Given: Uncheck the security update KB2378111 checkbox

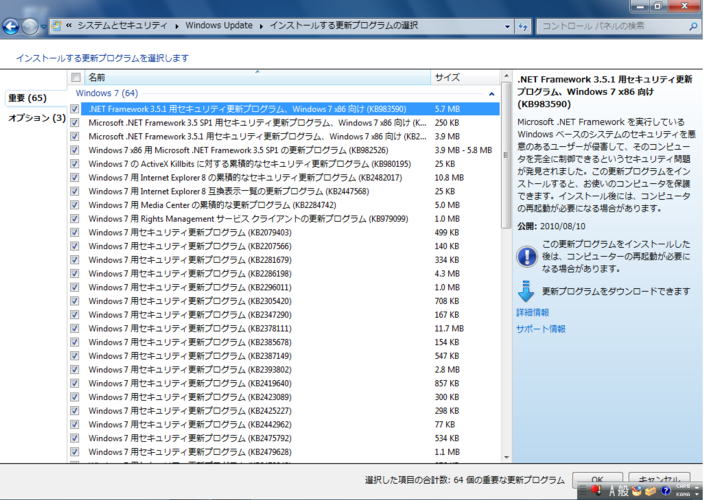Looking at the screenshot, I should click(75, 328).
